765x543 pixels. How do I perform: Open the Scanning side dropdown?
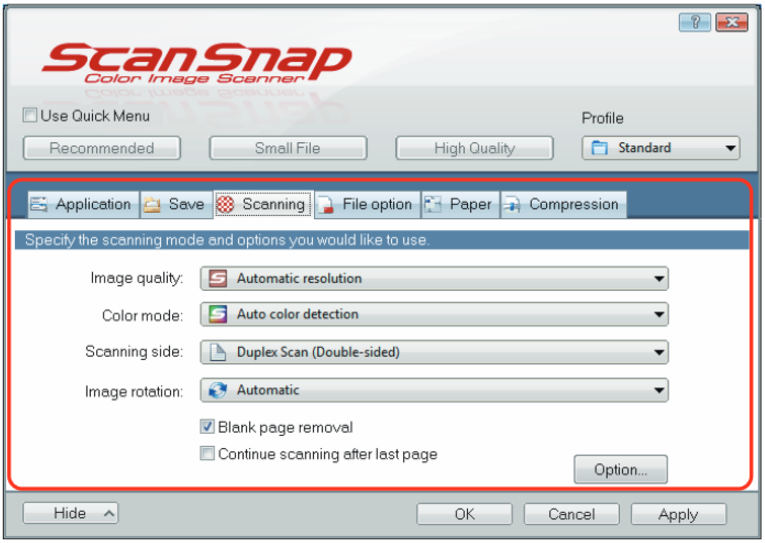(434, 352)
